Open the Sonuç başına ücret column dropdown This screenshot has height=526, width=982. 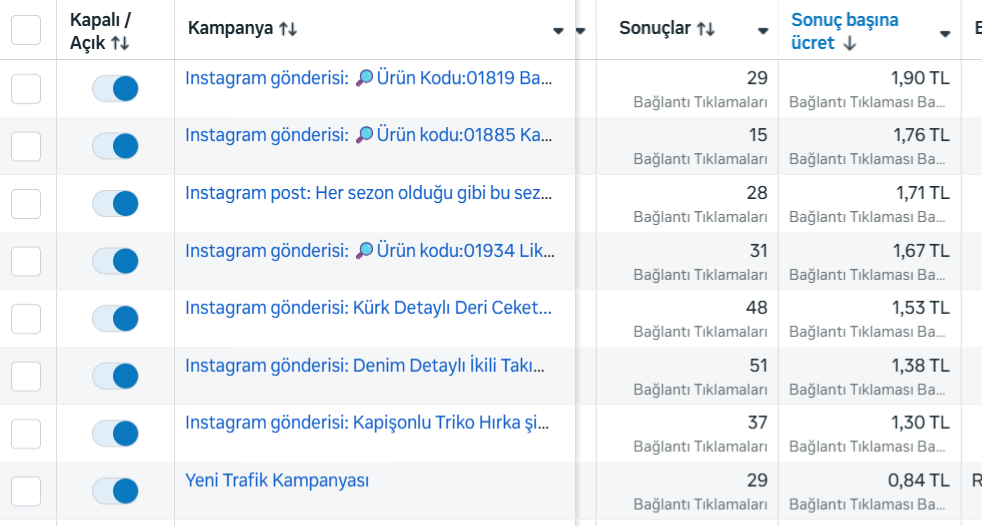(945, 34)
